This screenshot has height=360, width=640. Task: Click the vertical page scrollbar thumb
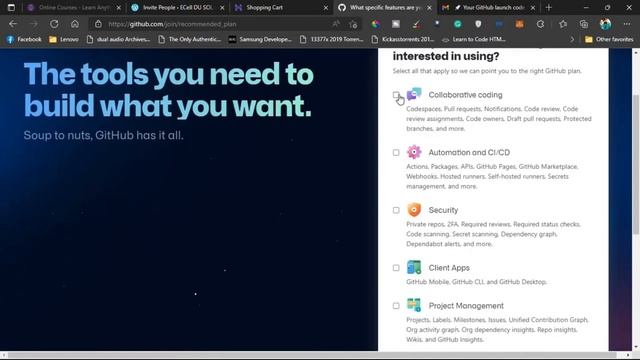pyautogui.click(x=636, y=164)
